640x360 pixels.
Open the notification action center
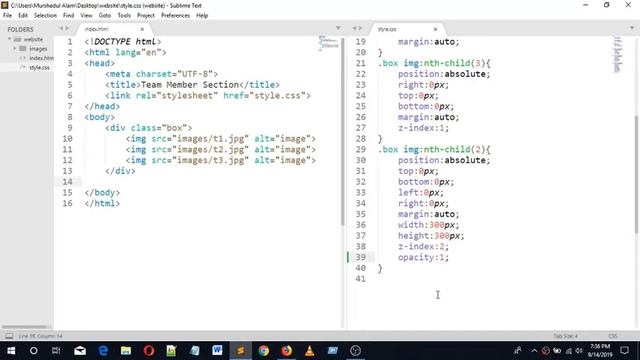point(624,351)
